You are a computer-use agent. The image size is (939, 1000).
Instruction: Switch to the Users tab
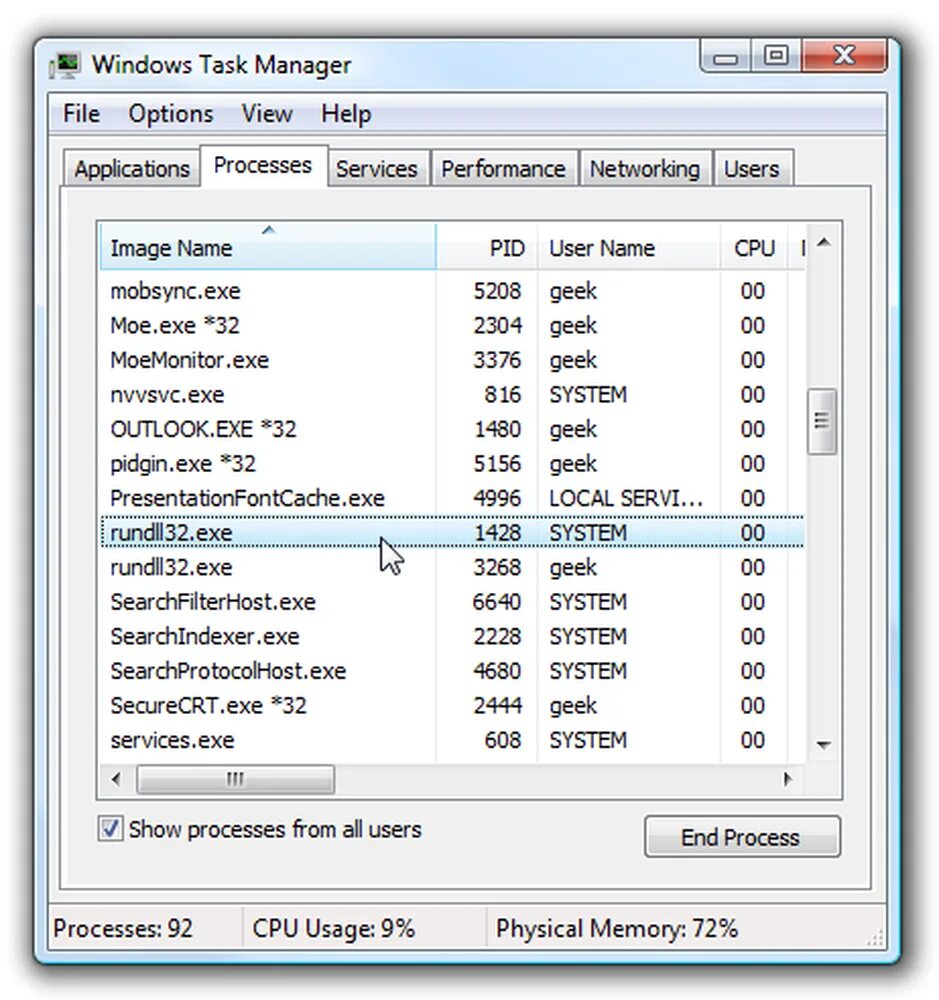point(751,168)
